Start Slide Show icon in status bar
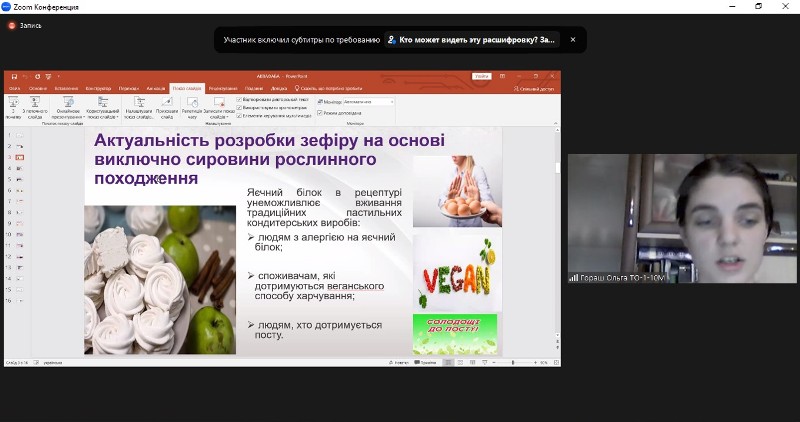This screenshot has height=422, width=800. pos(485,363)
